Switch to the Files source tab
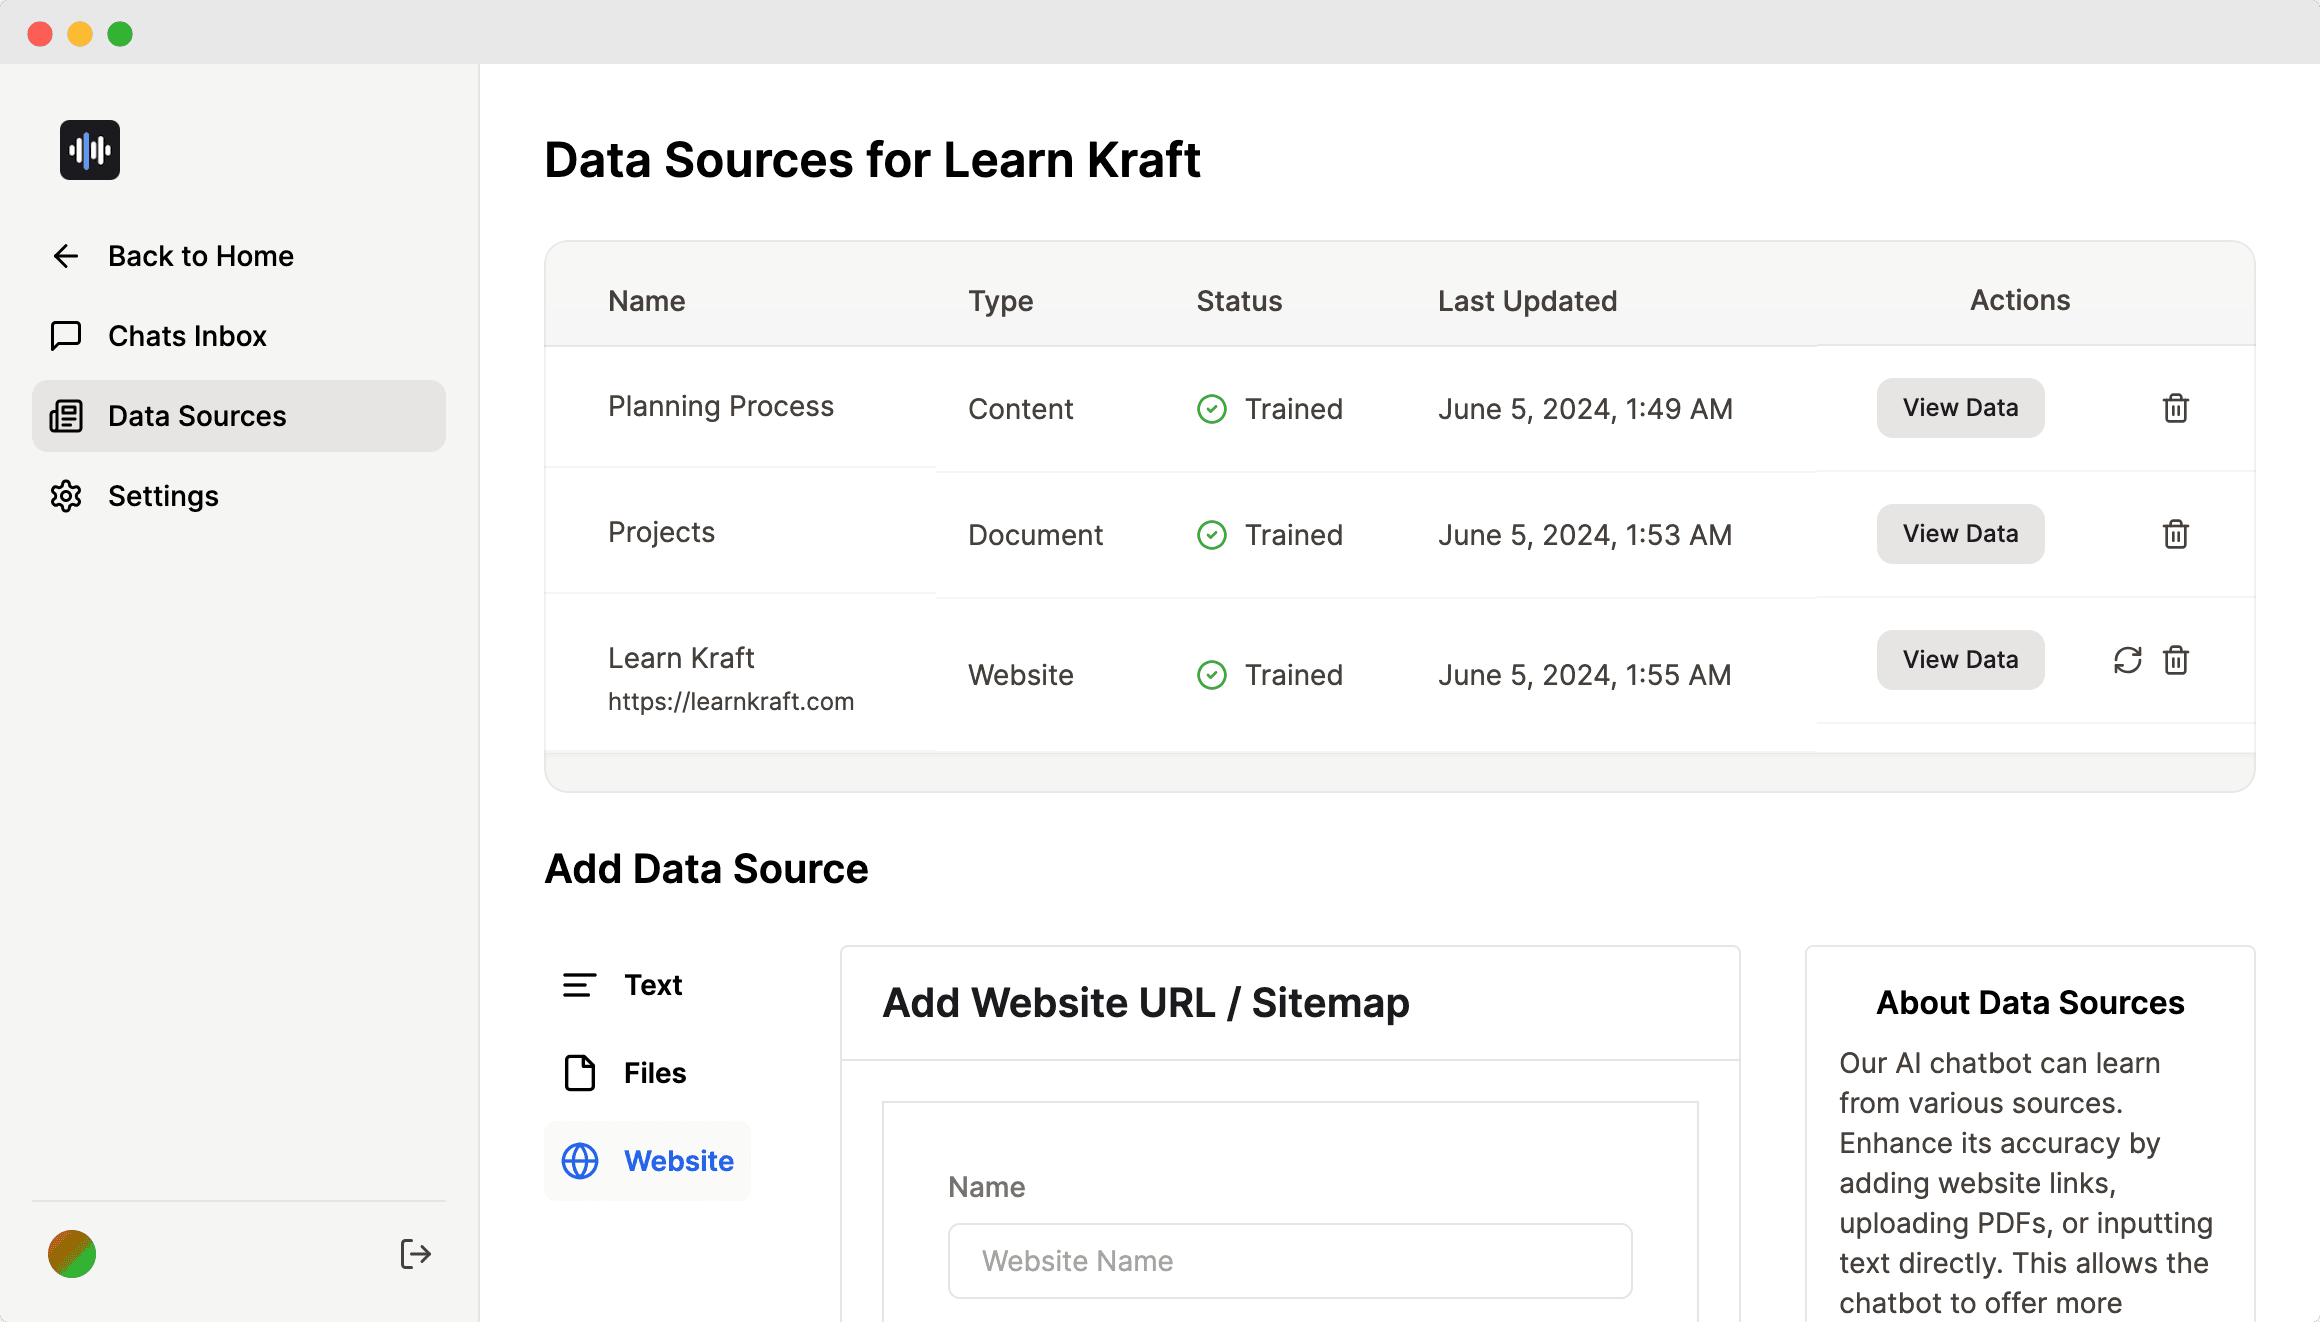Viewport: 2320px width, 1322px height. click(647, 1073)
